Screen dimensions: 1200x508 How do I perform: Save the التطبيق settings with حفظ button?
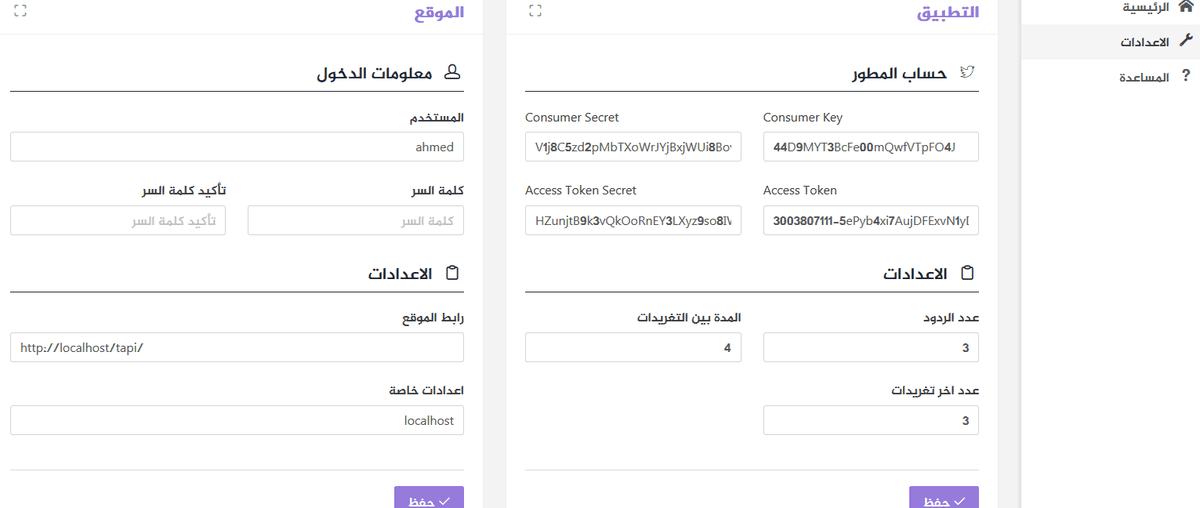[943, 498]
